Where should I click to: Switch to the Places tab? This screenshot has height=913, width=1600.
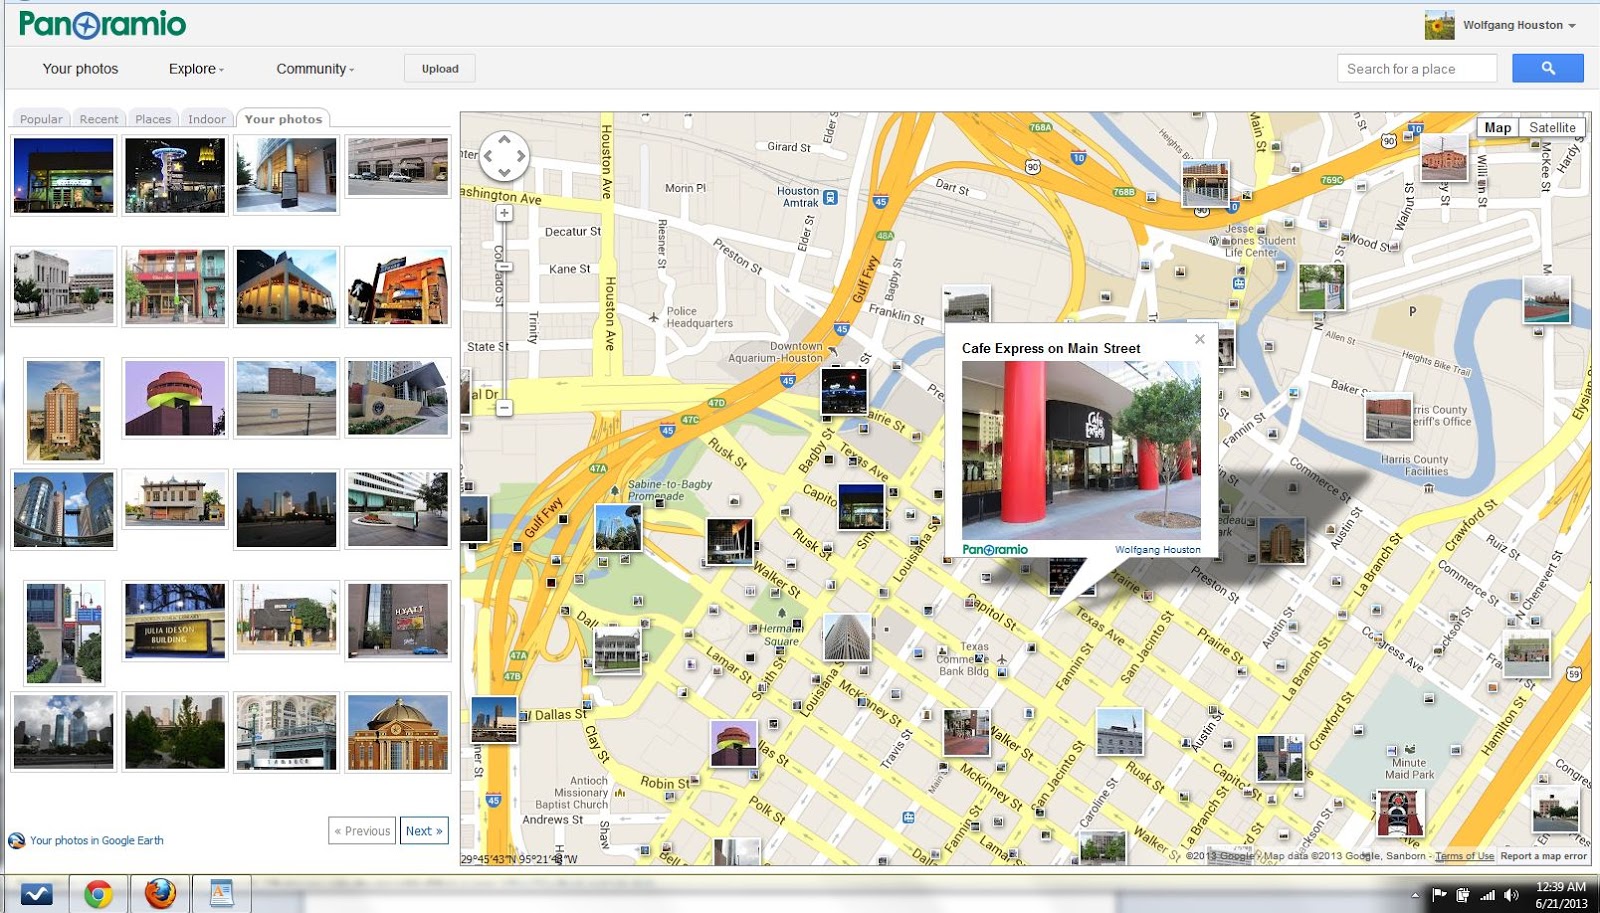(153, 119)
